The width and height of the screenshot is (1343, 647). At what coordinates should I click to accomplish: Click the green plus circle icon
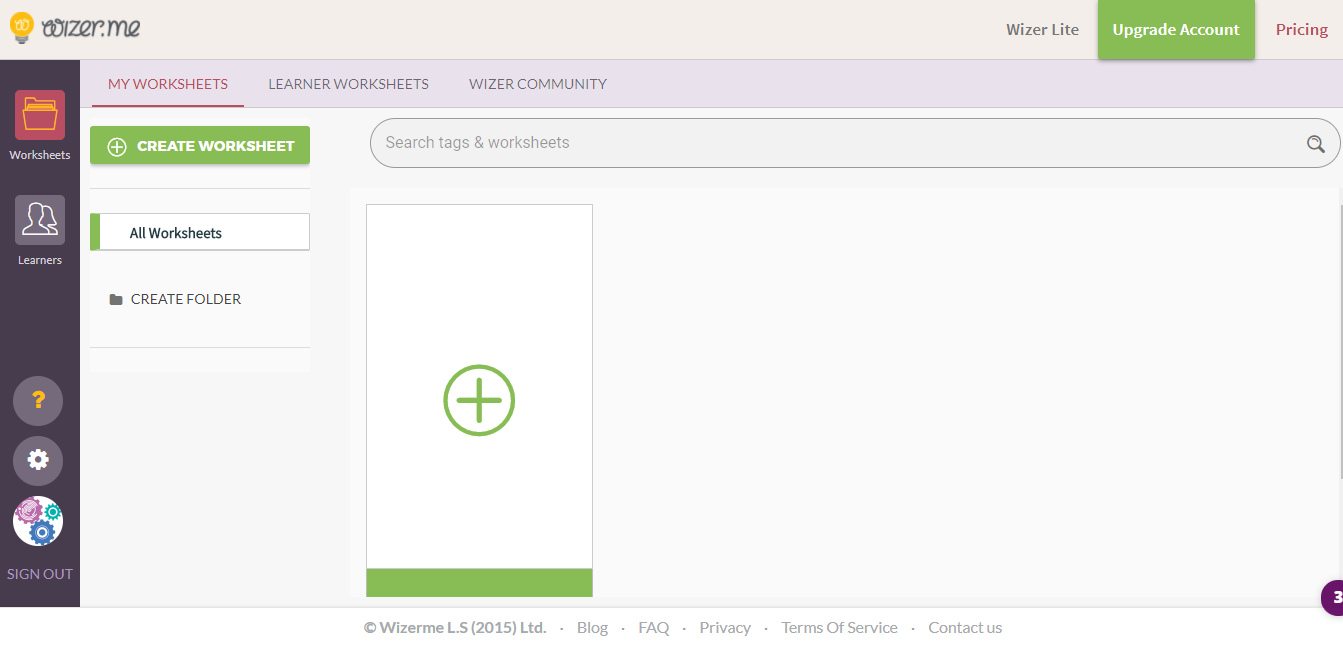(479, 400)
